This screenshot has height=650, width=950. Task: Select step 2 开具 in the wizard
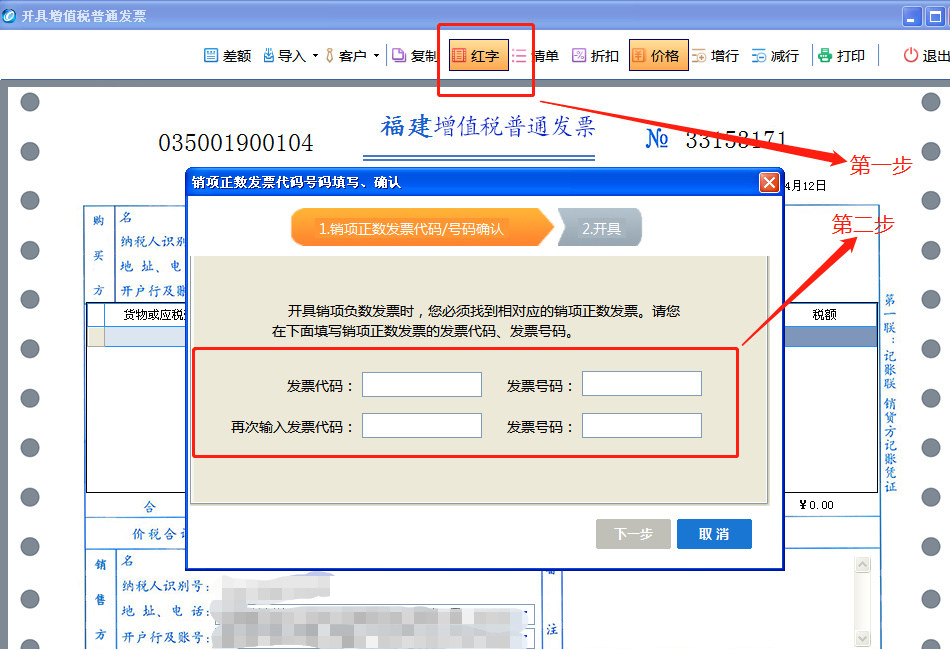pos(602,229)
